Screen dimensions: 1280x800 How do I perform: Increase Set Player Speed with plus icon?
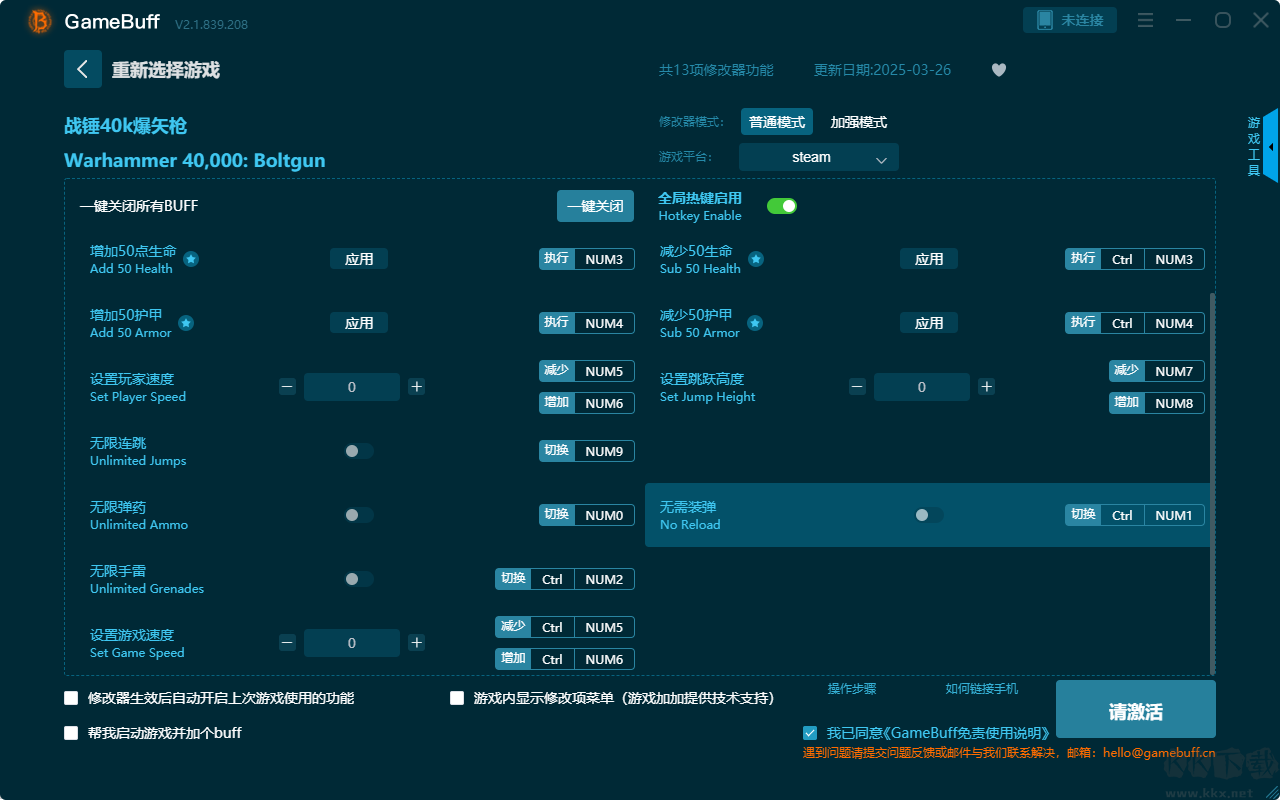pos(417,387)
